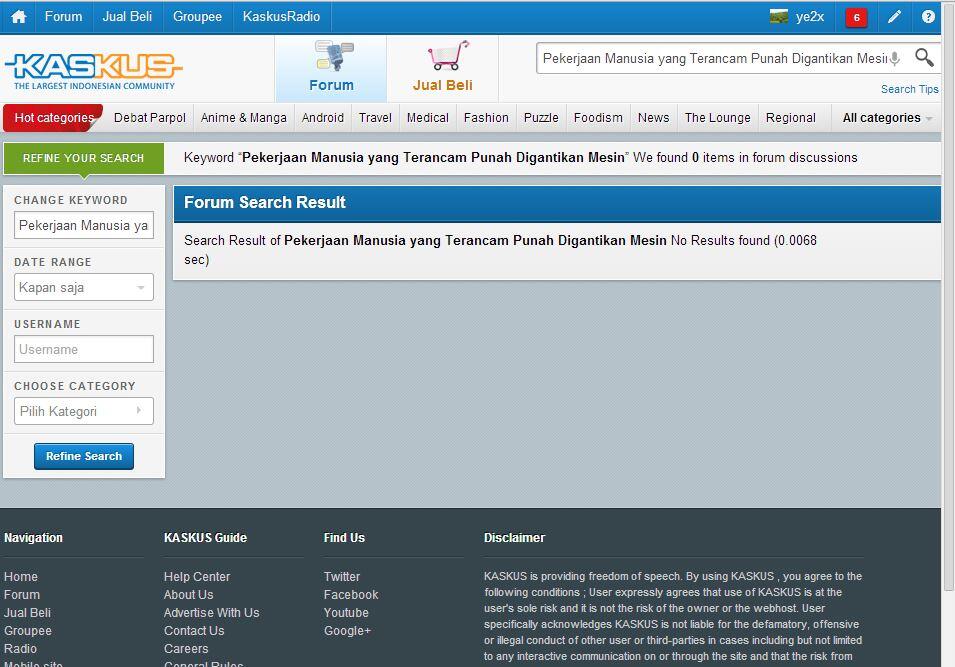
Task: Open the Travel category
Action: tap(375, 118)
